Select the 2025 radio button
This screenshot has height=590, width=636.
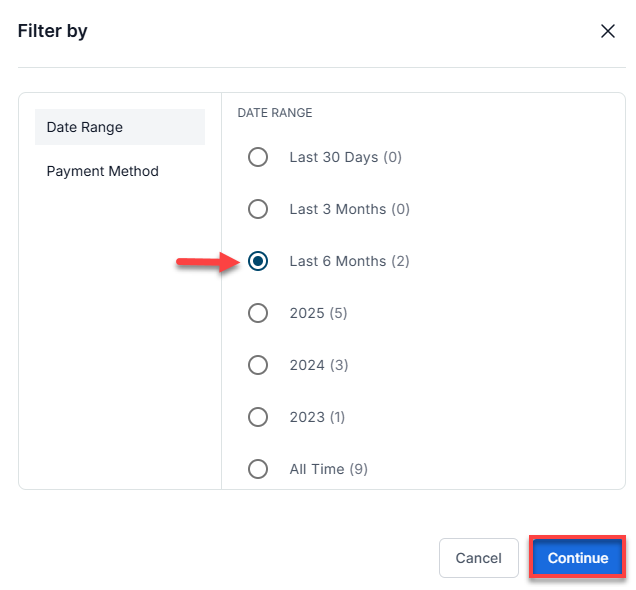258,313
